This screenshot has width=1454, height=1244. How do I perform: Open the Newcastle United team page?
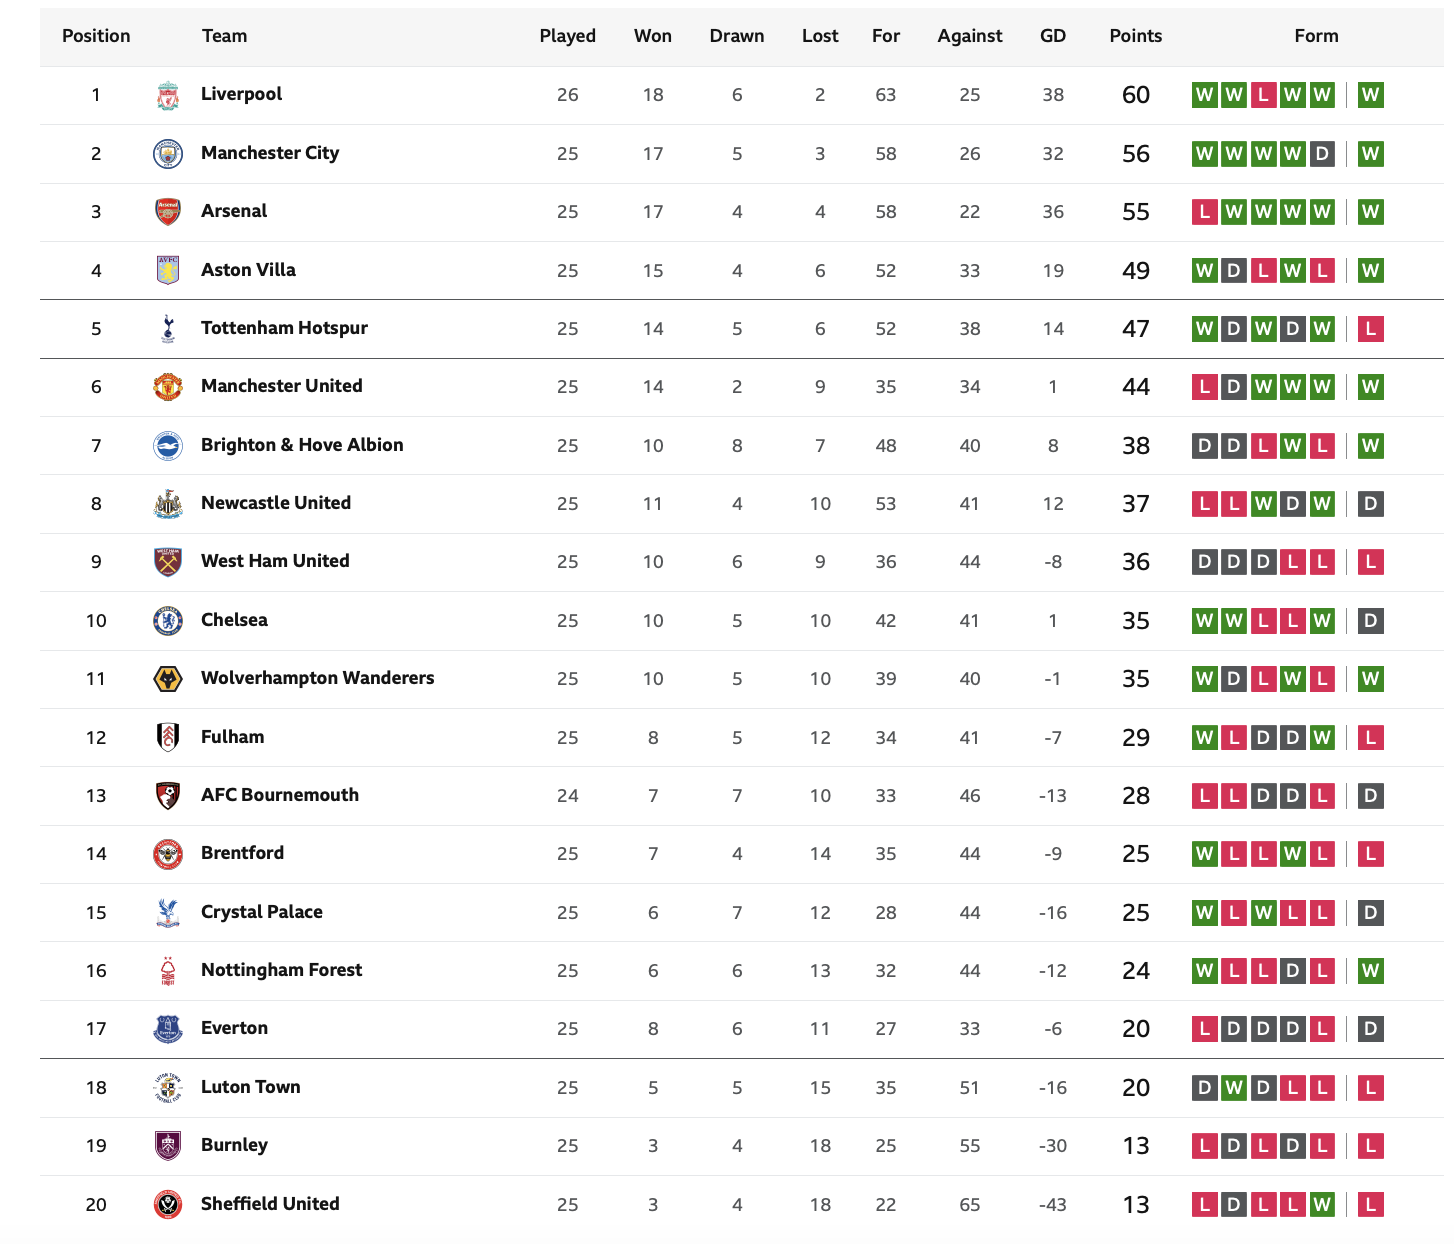click(276, 503)
